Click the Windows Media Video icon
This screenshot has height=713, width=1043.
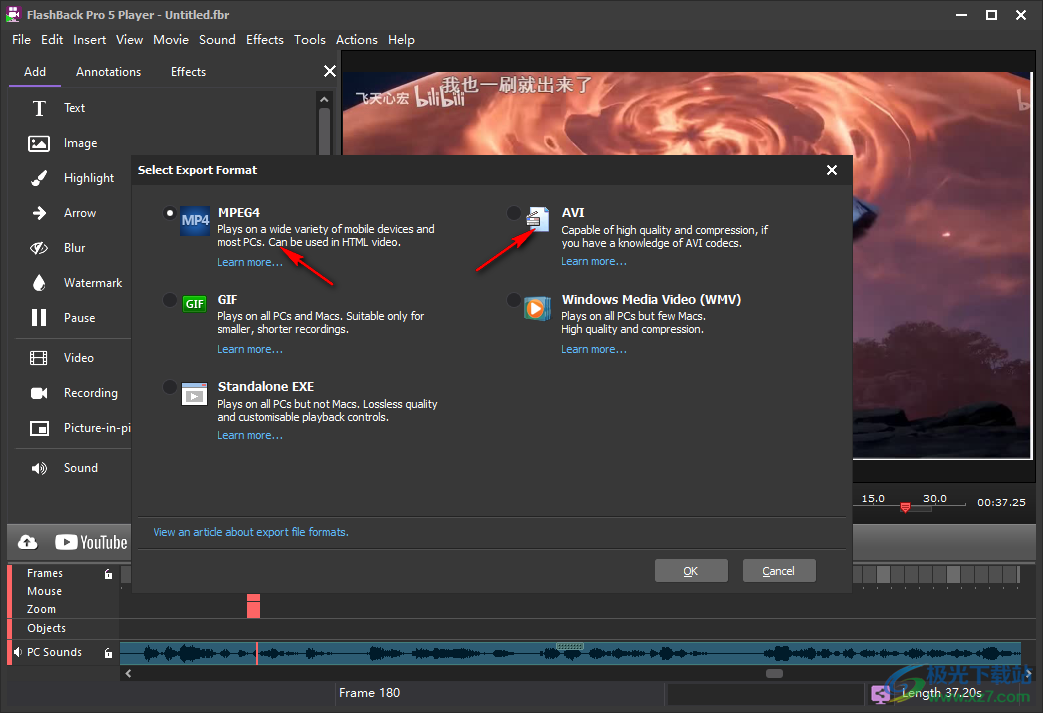tap(537, 308)
